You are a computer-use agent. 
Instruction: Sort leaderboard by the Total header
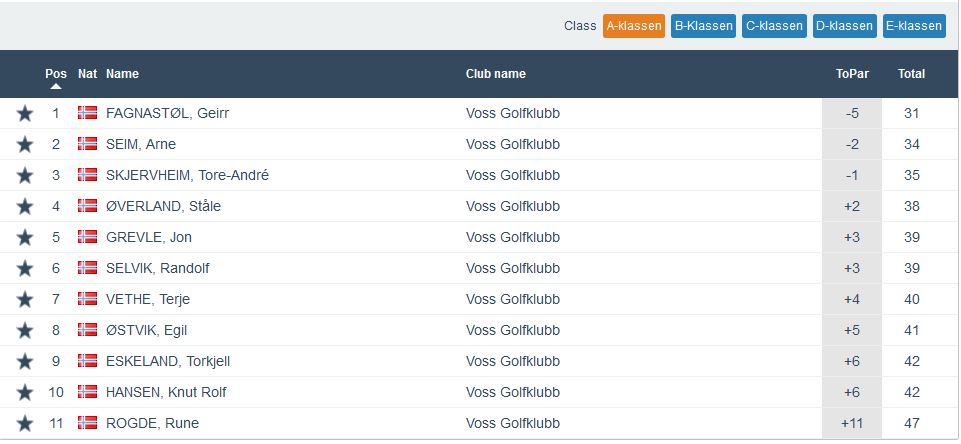point(911,74)
